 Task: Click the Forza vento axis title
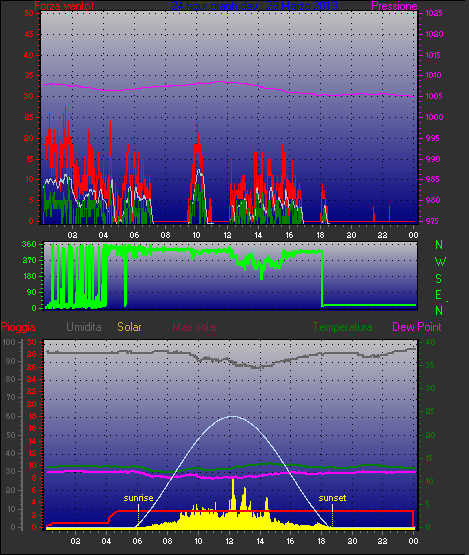(x=64, y=6)
